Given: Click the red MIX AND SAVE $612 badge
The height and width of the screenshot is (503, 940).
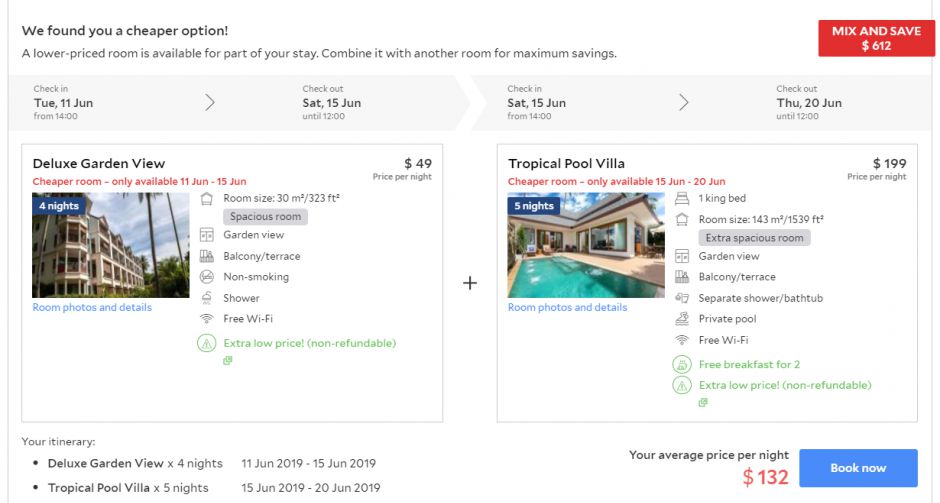Looking at the screenshot, I should click(876, 39).
